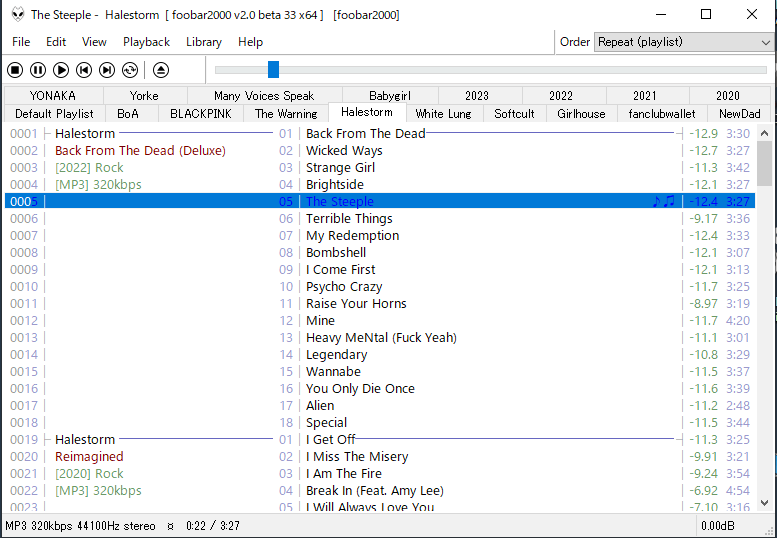Select the track Strange Girl

(x=340, y=167)
